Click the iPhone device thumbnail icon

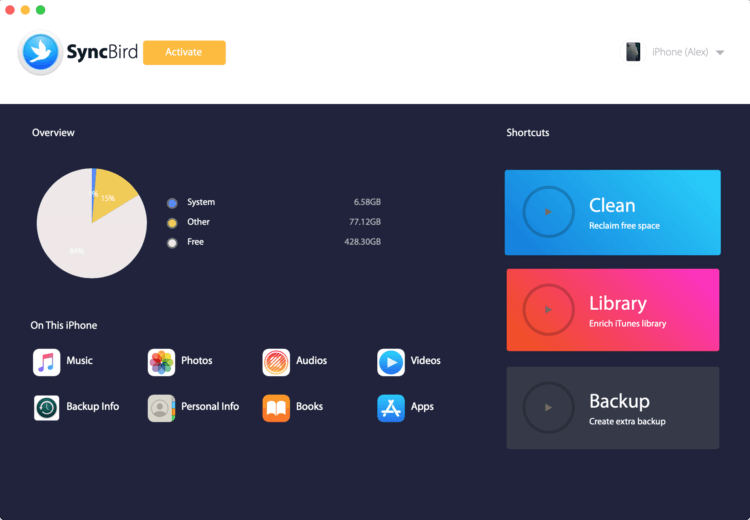click(633, 52)
